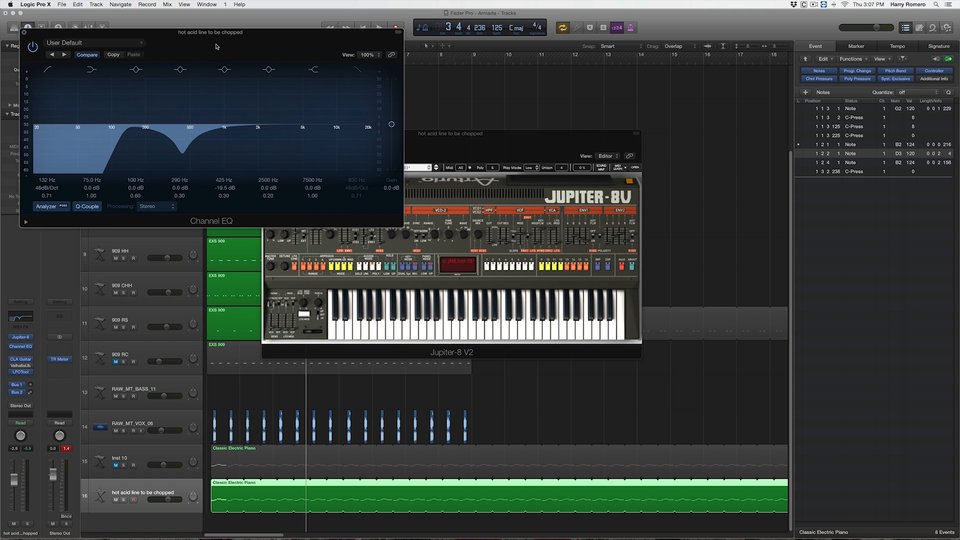Image resolution: width=960 pixels, height=540 pixels.
Task: Toggle MIDI In icon in event list
Action: pos(936,59)
